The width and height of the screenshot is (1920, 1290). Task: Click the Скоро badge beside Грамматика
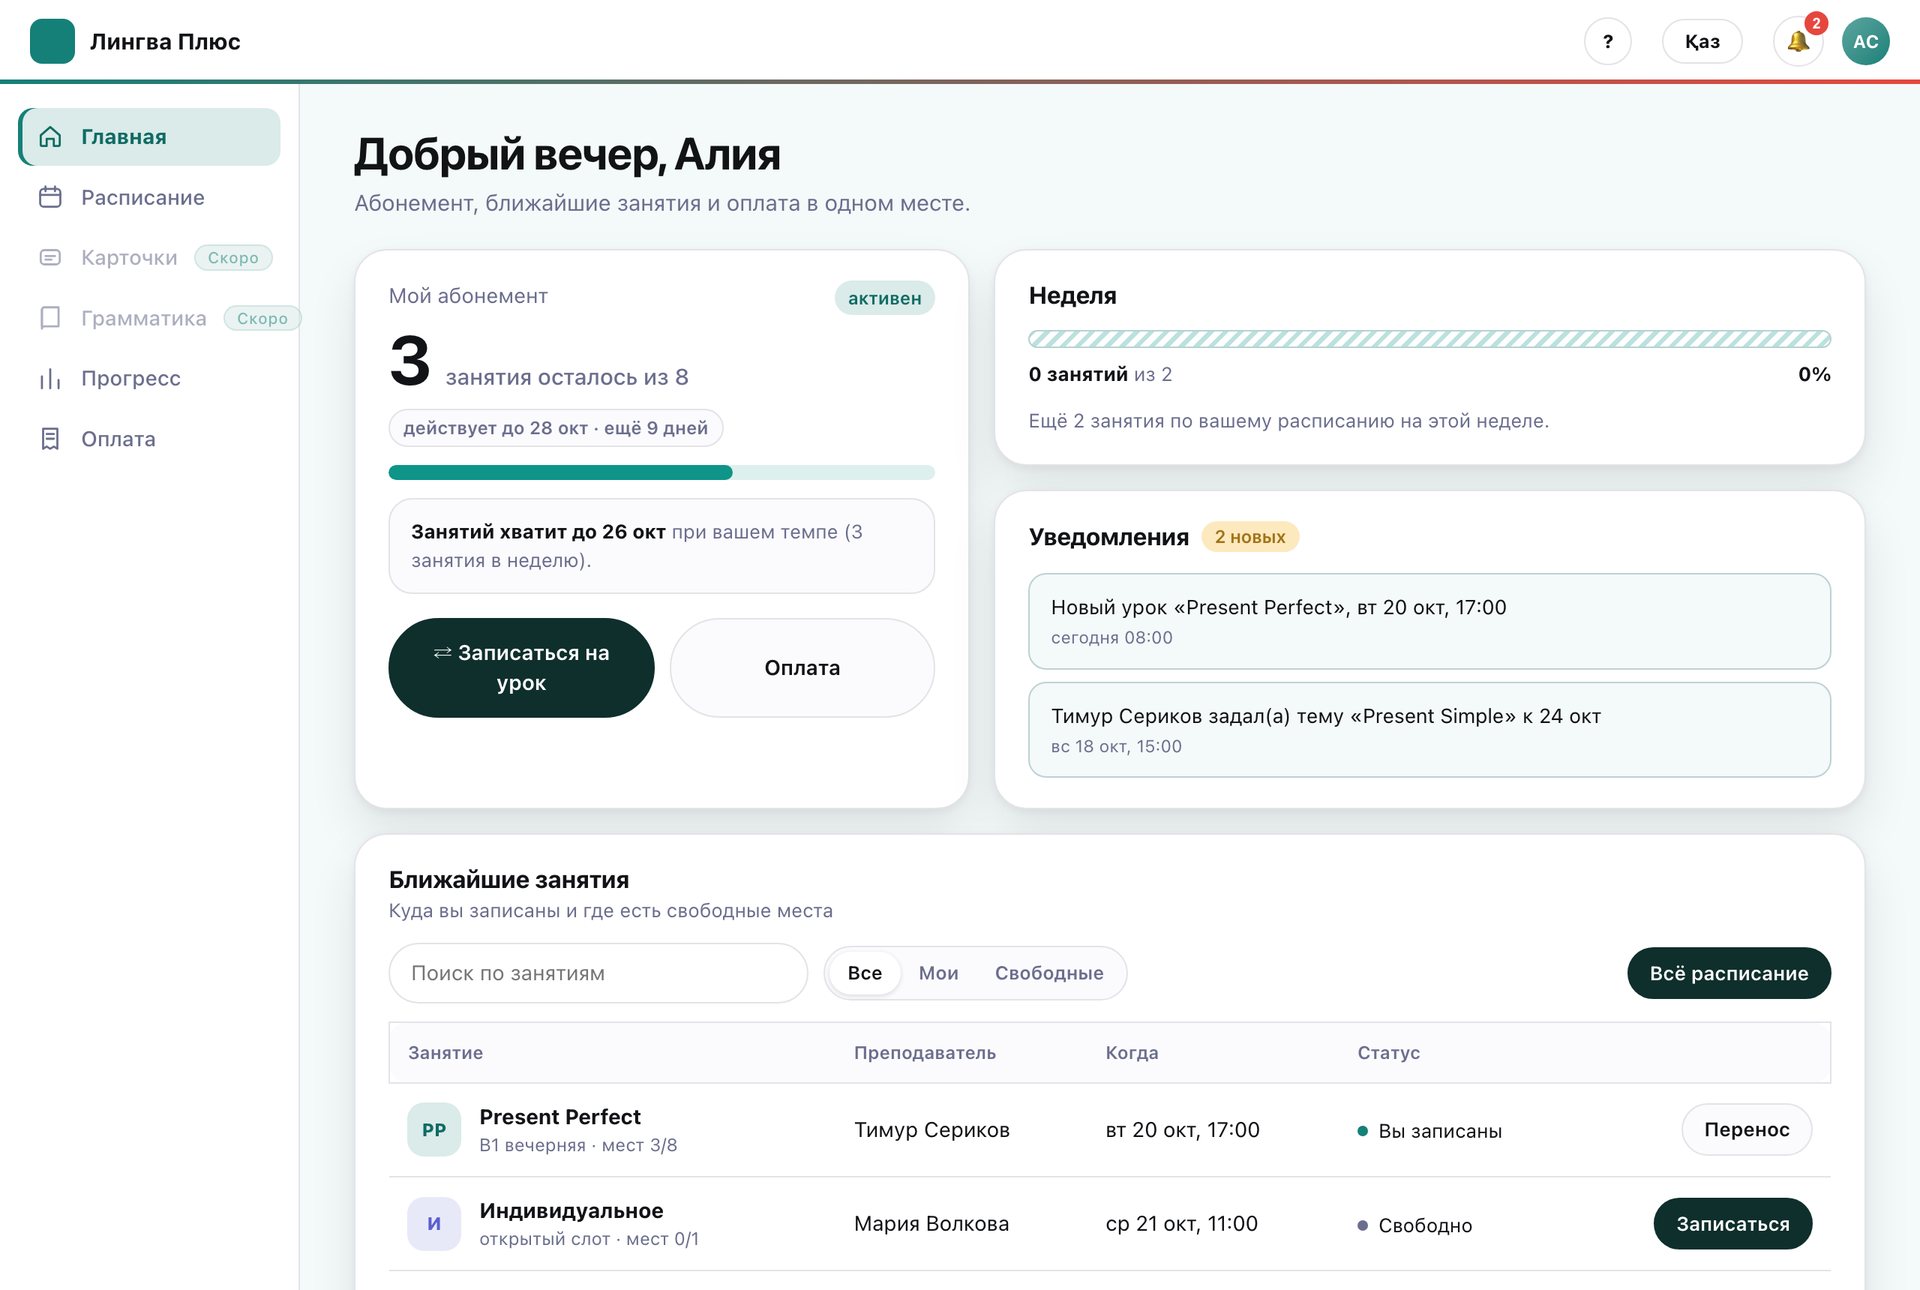click(262, 318)
